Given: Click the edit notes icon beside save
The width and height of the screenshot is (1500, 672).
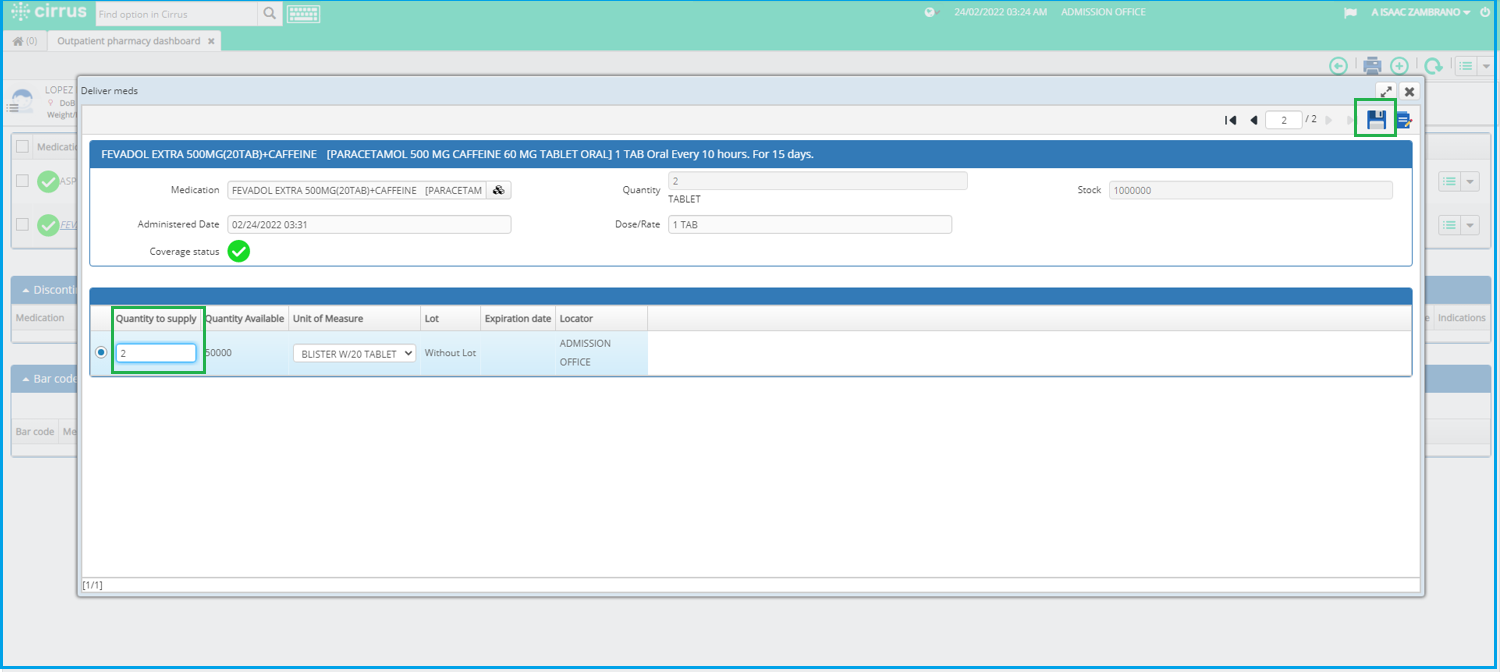Looking at the screenshot, I should point(1404,120).
